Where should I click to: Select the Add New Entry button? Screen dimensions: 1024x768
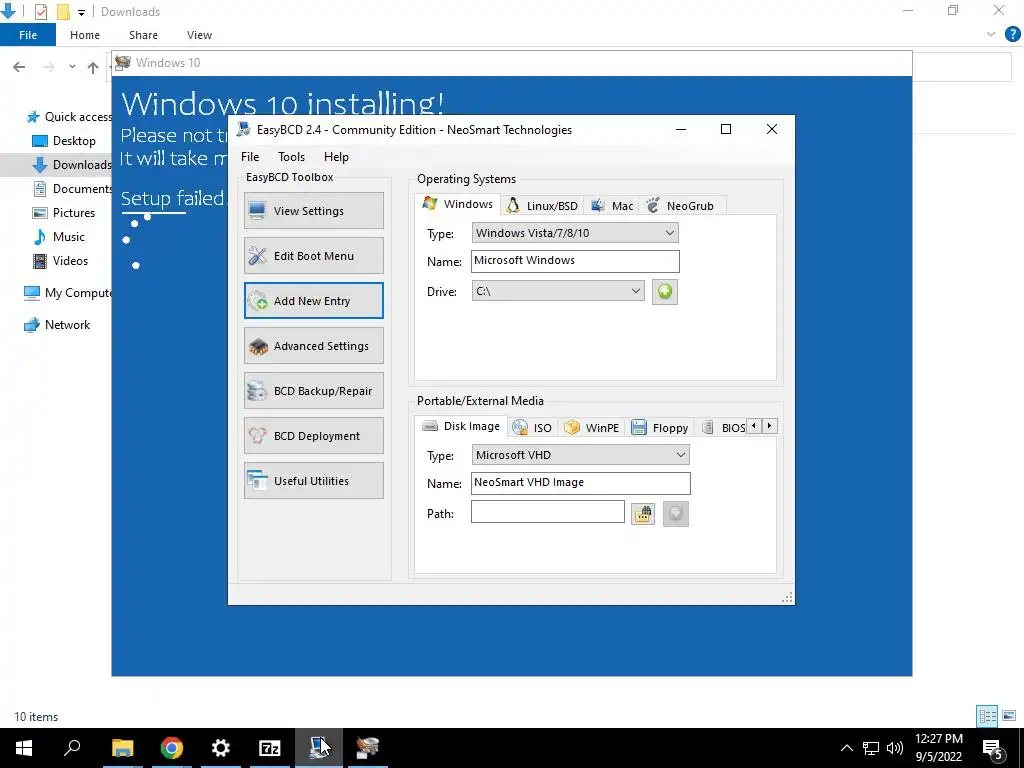313,301
